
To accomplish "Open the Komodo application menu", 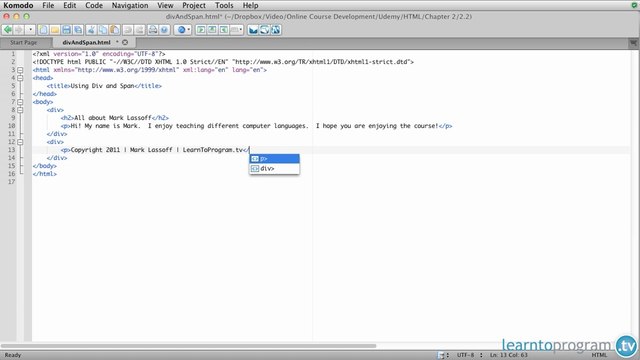I will pos(18,5).
